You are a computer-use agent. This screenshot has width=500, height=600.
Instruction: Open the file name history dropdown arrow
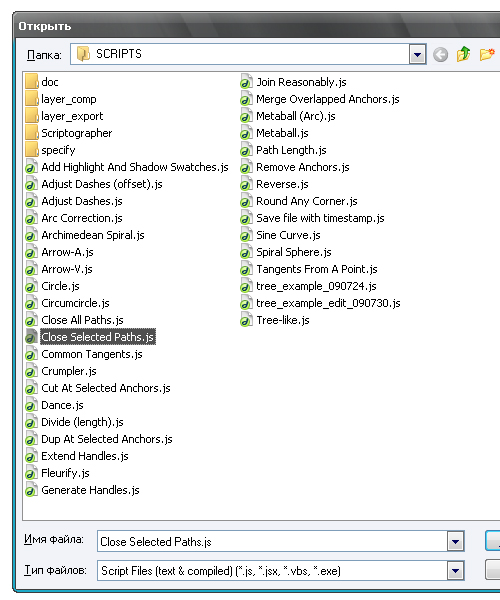(455, 541)
